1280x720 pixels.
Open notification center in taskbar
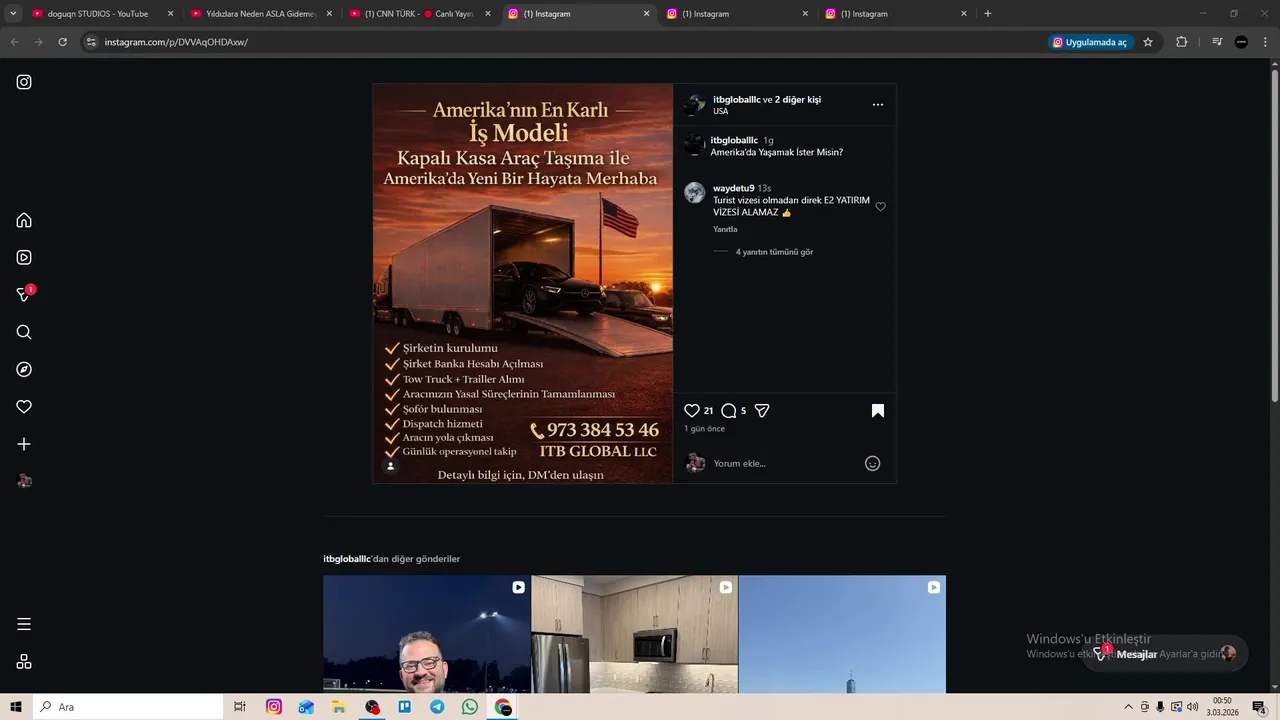pyautogui.click(x=1259, y=707)
